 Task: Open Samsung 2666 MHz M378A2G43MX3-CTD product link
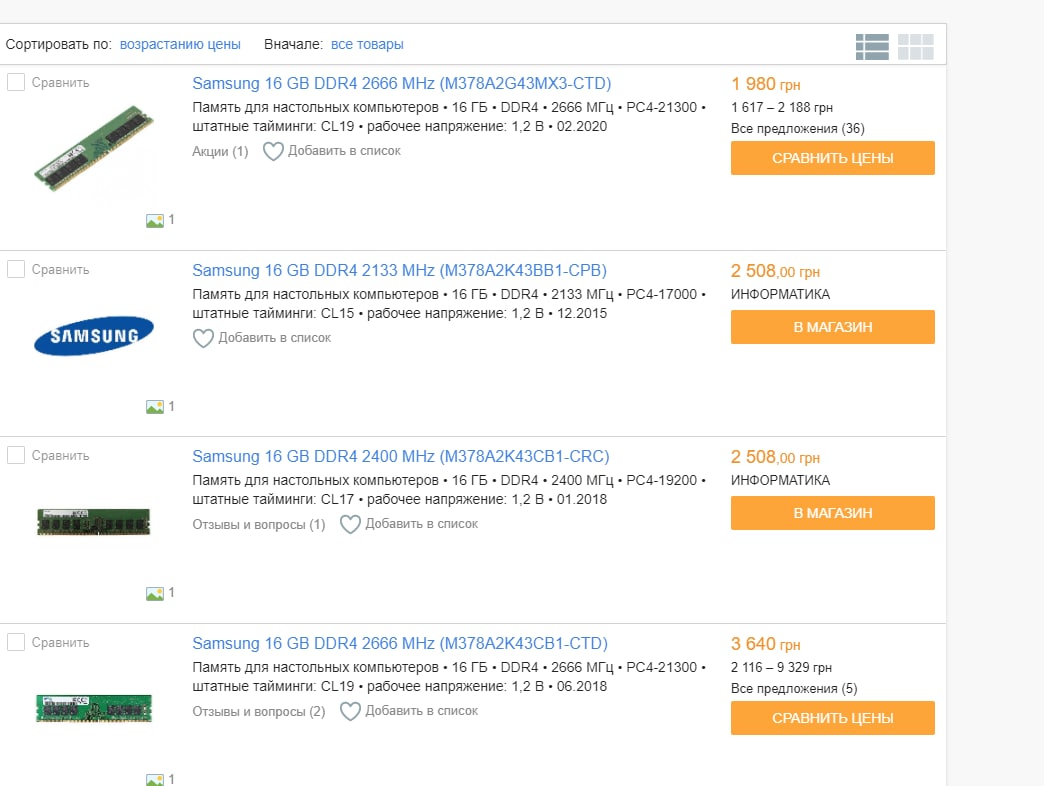click(401, 83)
